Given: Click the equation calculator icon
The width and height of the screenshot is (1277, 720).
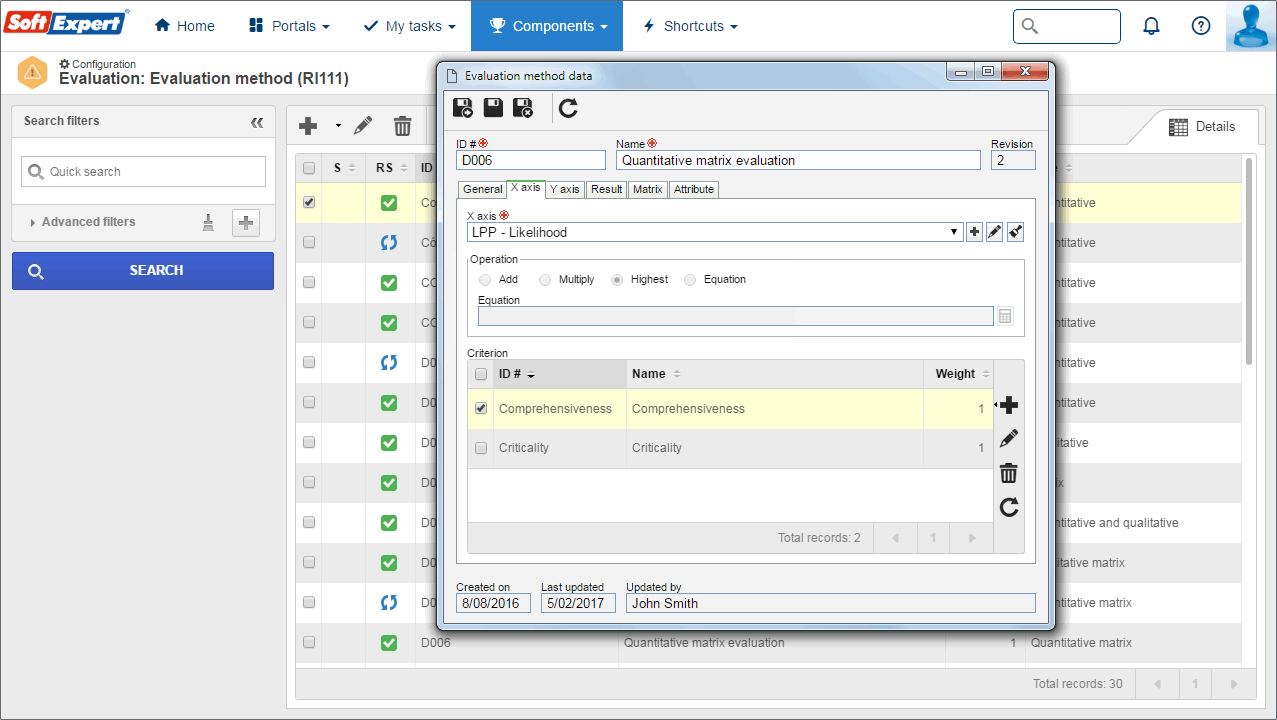Looking at the screenshot, I should [1005, 316].
